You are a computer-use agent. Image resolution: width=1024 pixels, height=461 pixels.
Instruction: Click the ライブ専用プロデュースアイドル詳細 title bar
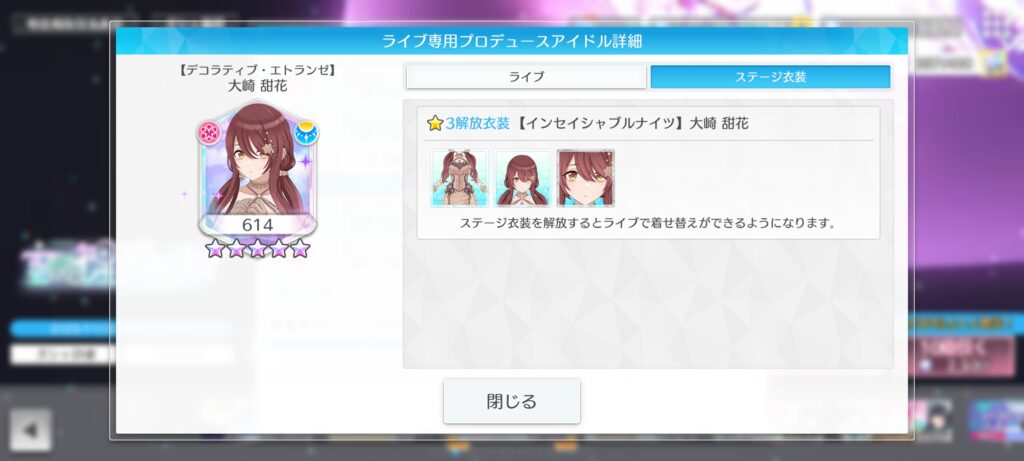512,41
